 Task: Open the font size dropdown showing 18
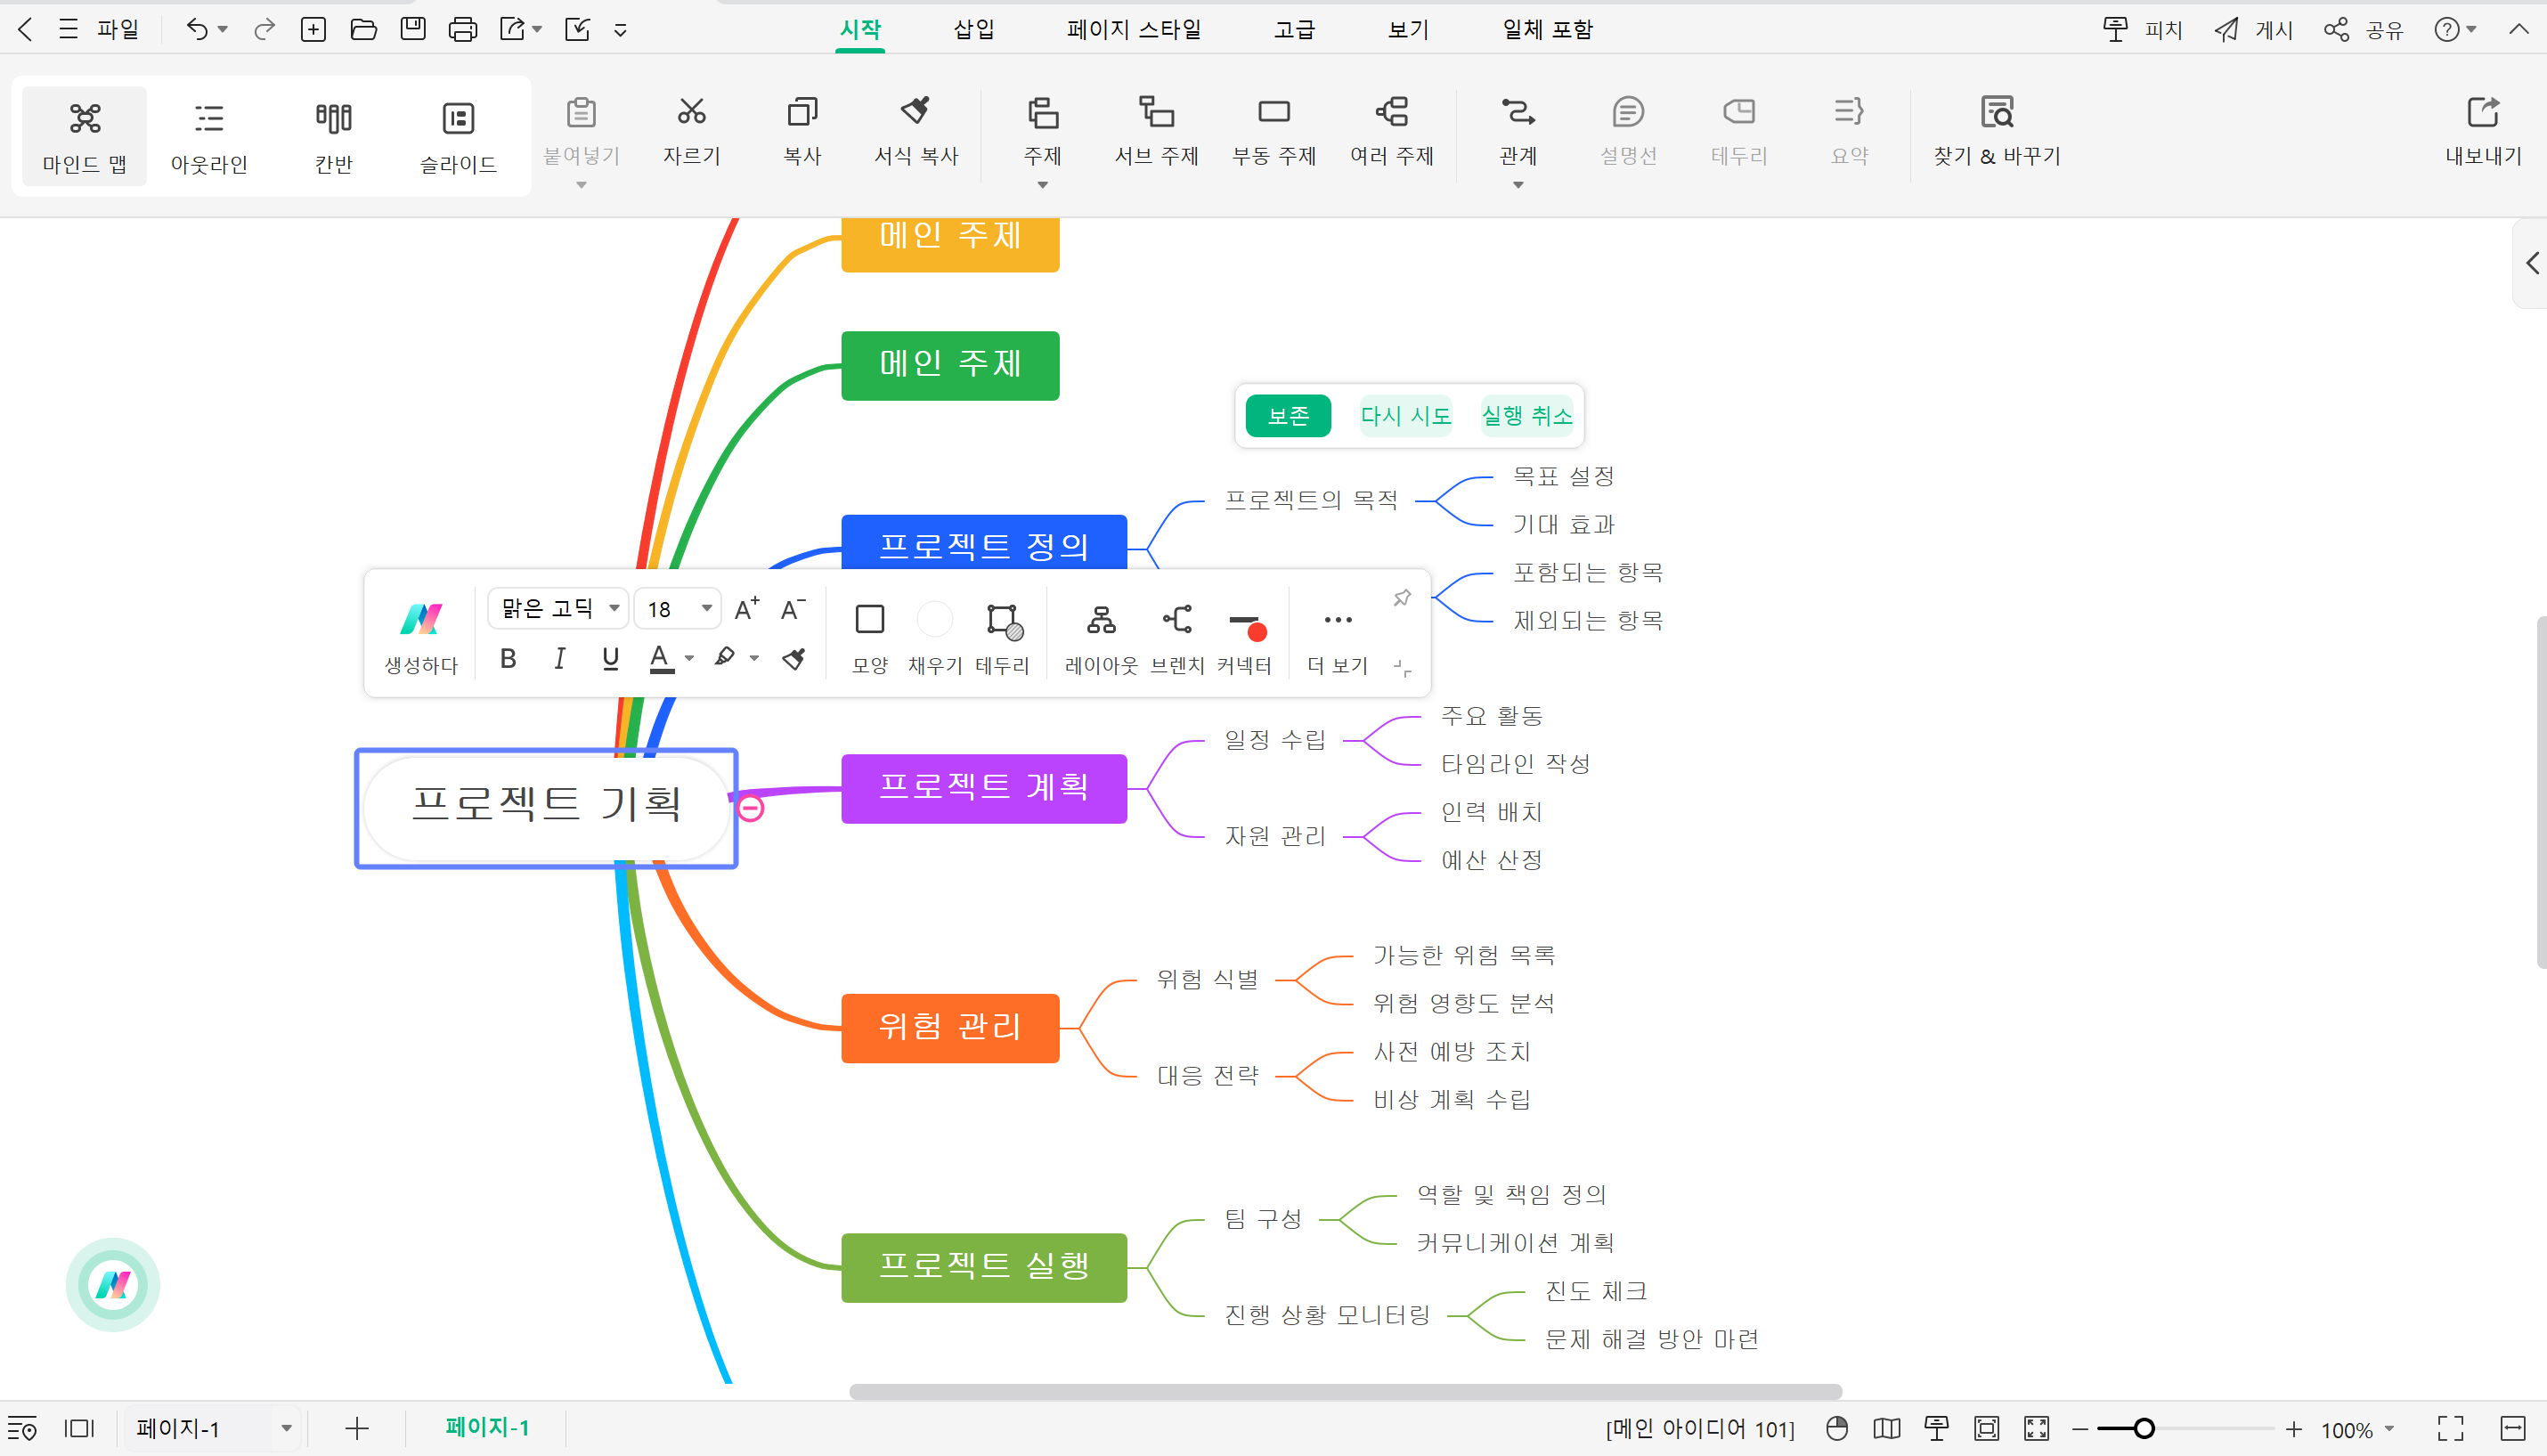coord(678,608)
